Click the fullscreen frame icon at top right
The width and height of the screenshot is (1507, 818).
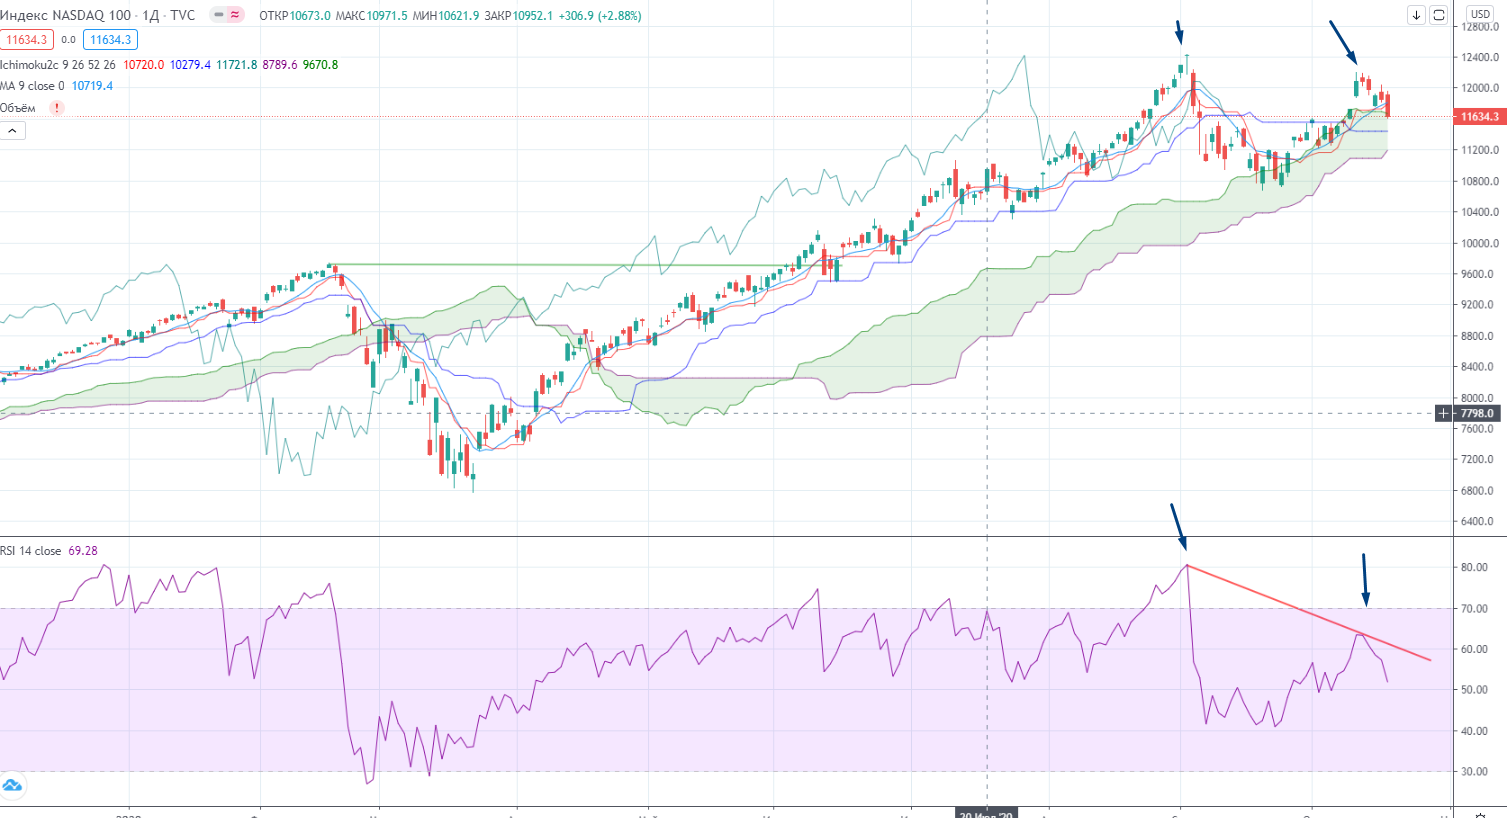point(1438,15)
